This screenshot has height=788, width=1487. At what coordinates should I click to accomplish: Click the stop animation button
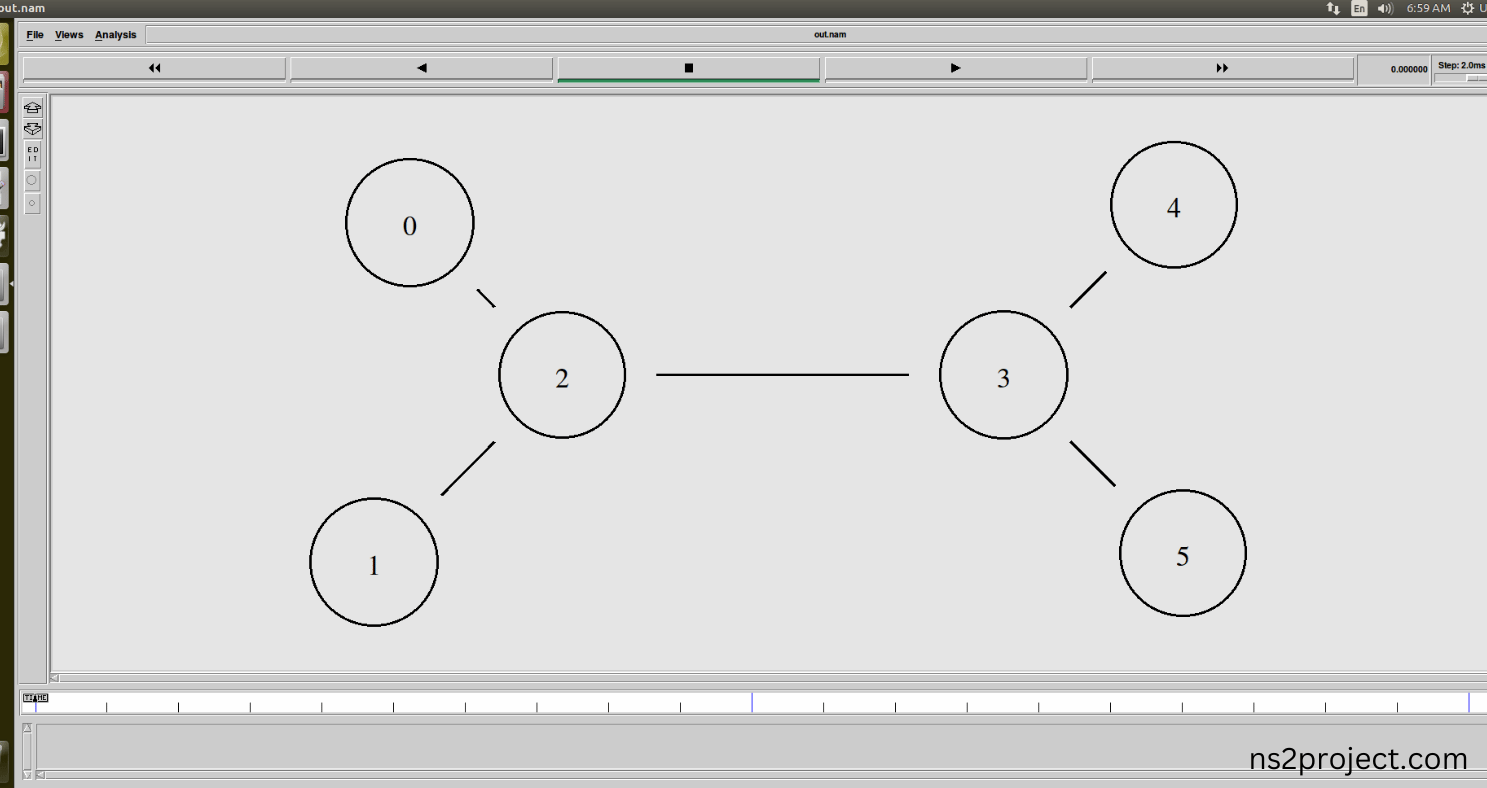click(688, 68)
